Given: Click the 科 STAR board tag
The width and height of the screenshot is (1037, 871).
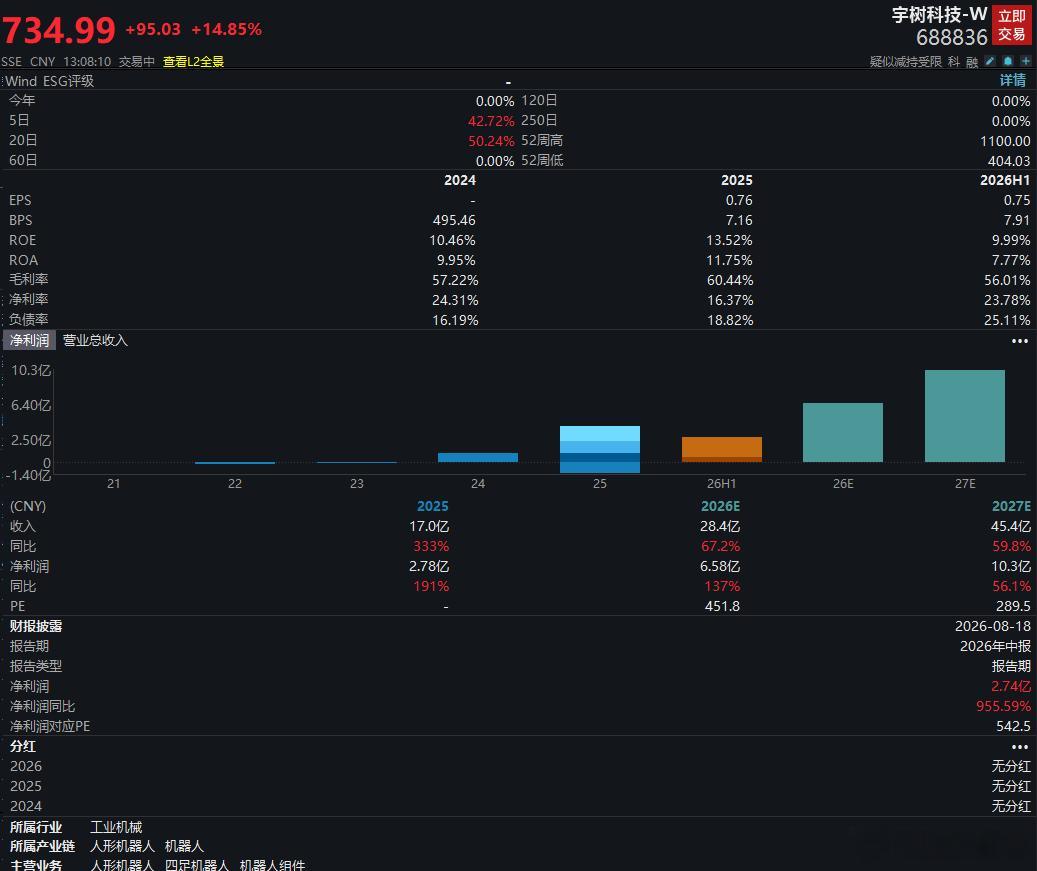Looking at the screenshot, I should (954, 62).
